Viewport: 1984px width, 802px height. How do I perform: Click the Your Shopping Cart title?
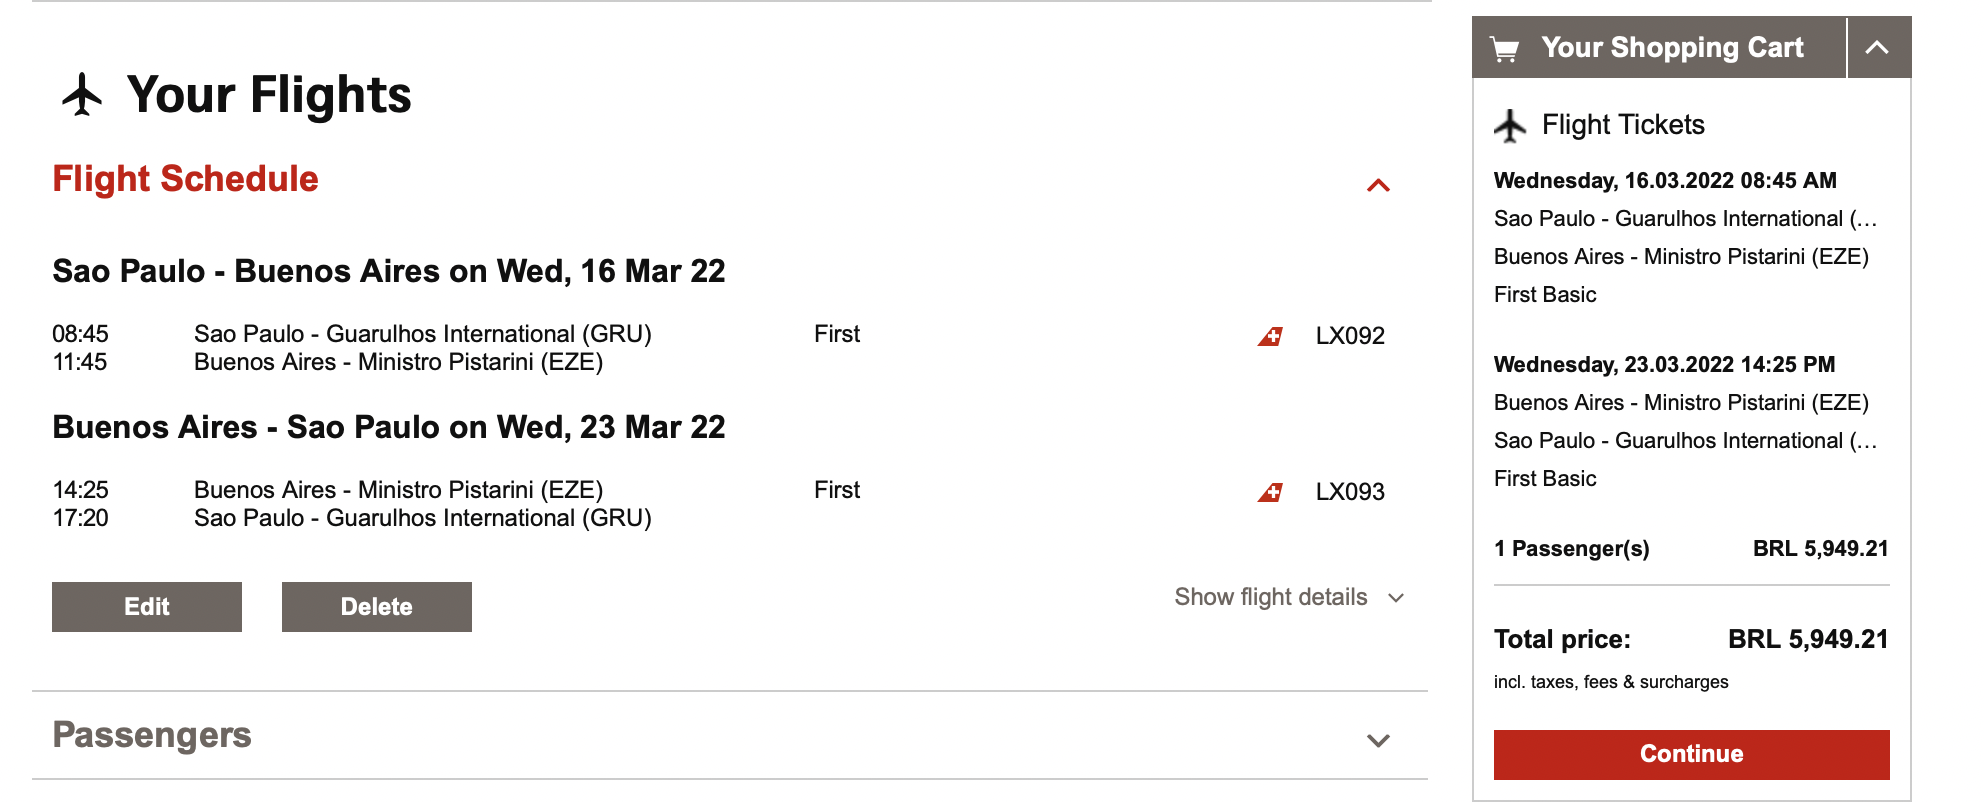(1672, 47)
